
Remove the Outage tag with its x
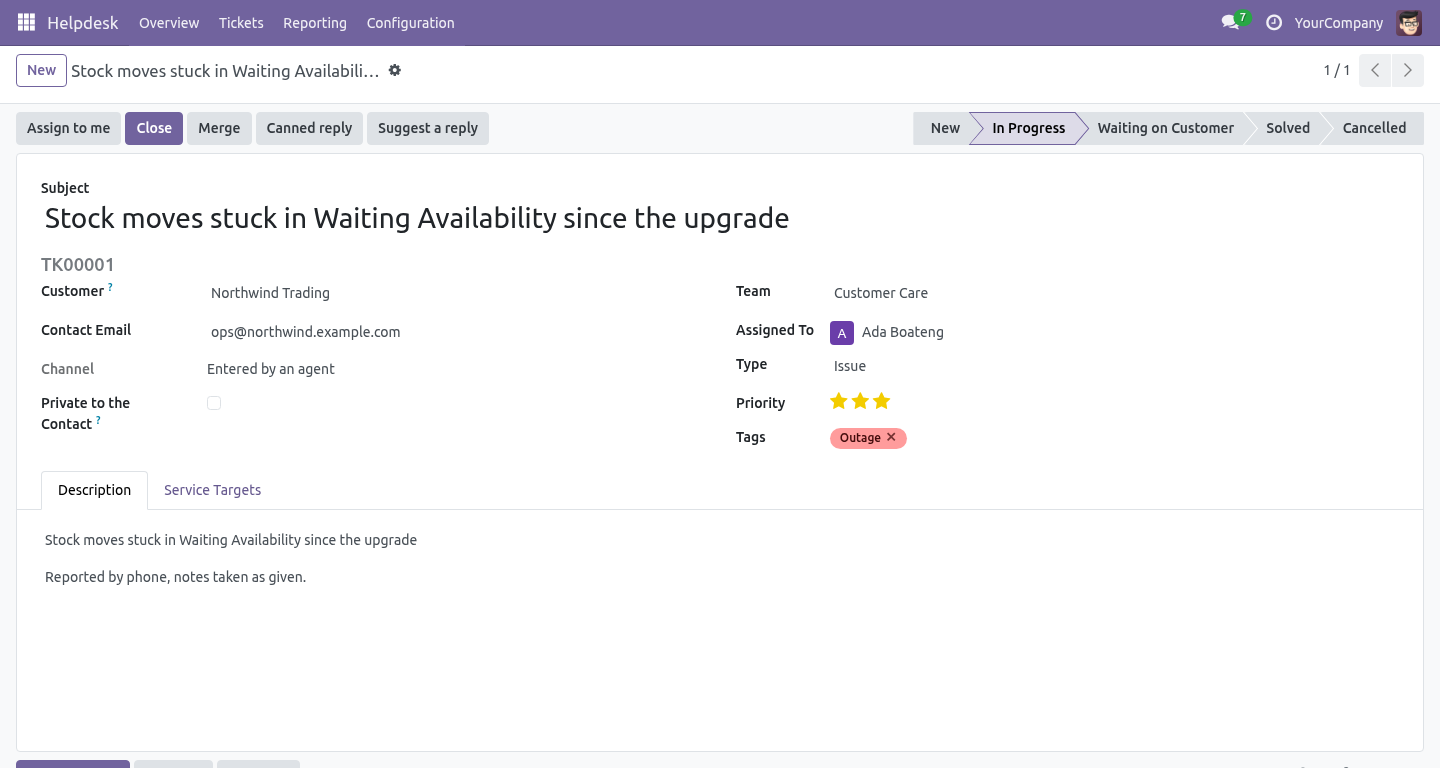(891, 437)
